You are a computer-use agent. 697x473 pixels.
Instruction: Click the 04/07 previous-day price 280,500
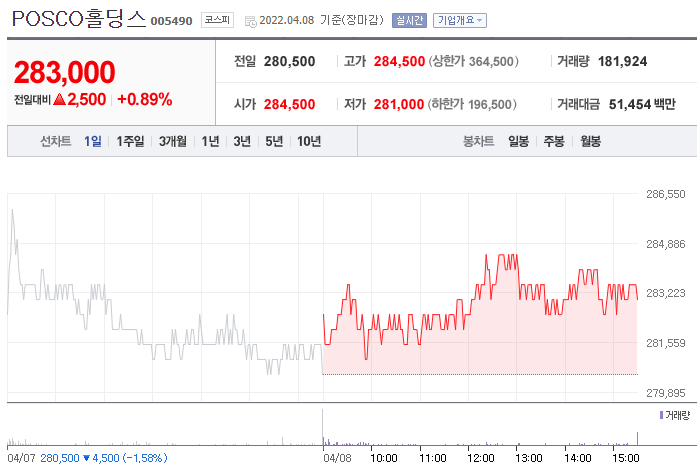[x=60, y=458]
